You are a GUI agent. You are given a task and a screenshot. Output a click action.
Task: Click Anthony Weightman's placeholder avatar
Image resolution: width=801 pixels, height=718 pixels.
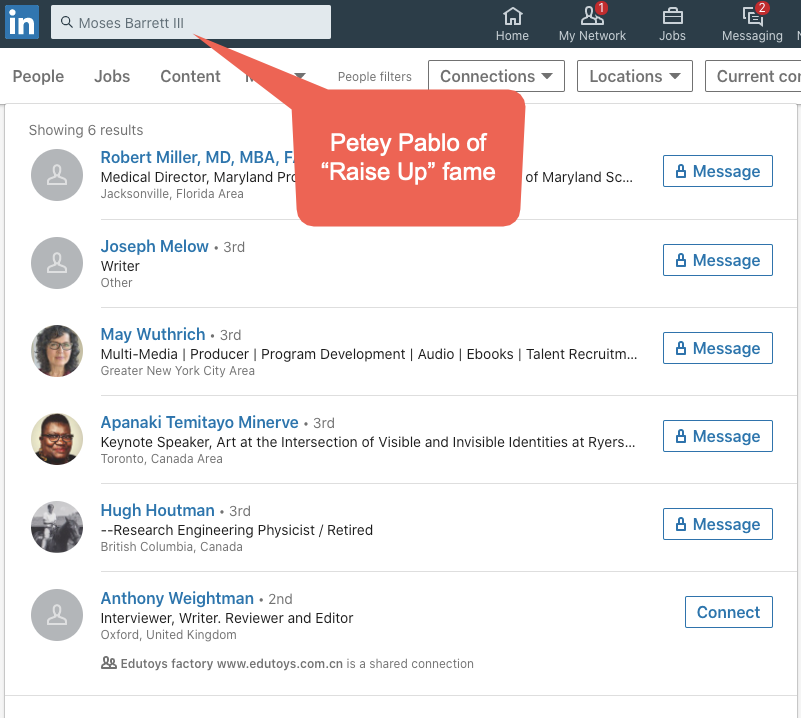pyautogui.click(x=57, y=615)
